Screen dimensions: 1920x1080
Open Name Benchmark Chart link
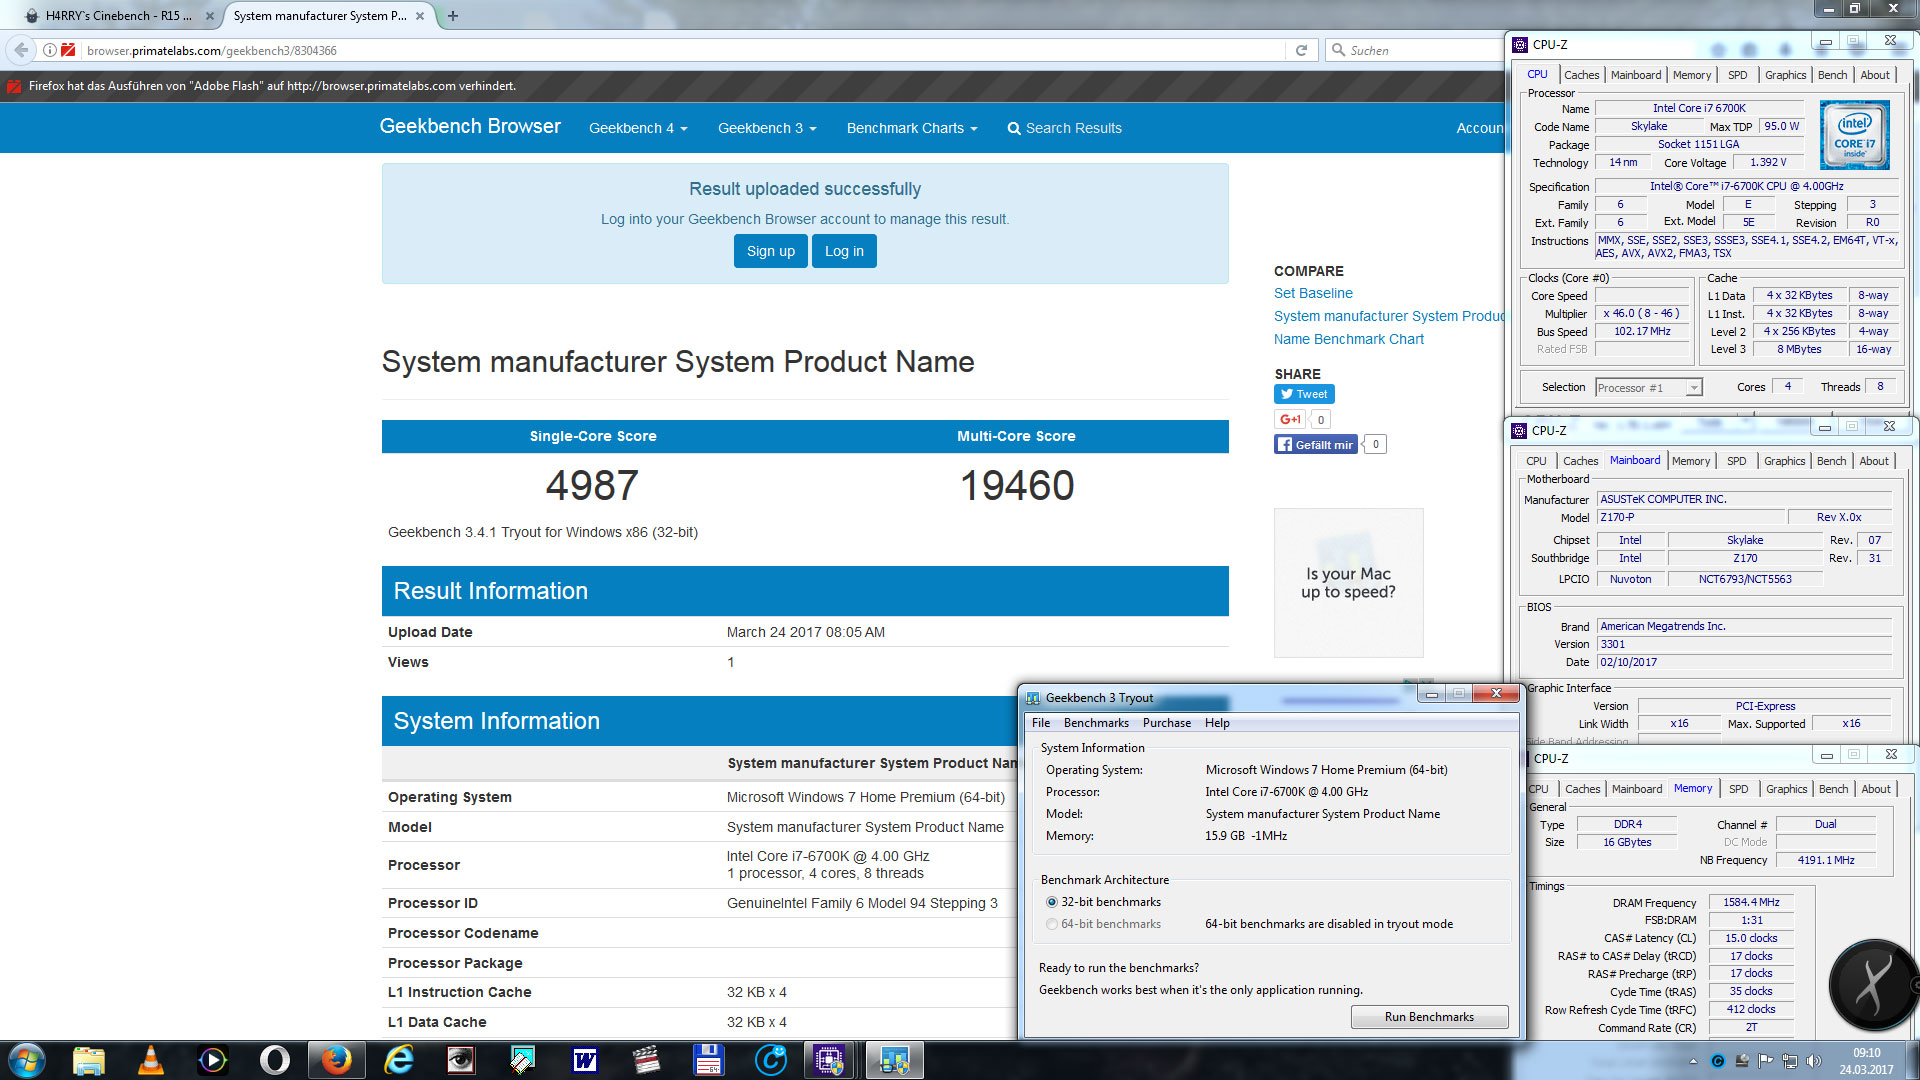(1349, 339)
